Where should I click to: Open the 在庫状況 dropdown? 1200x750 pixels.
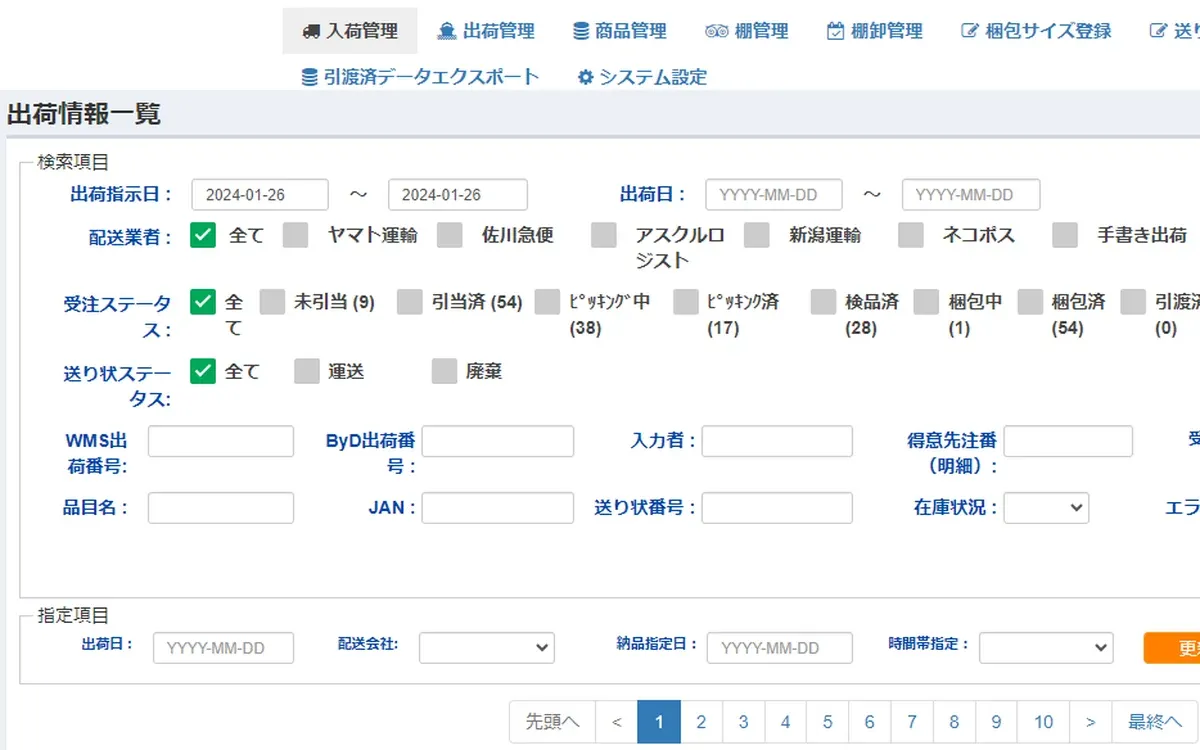(x=1046, y=508)
